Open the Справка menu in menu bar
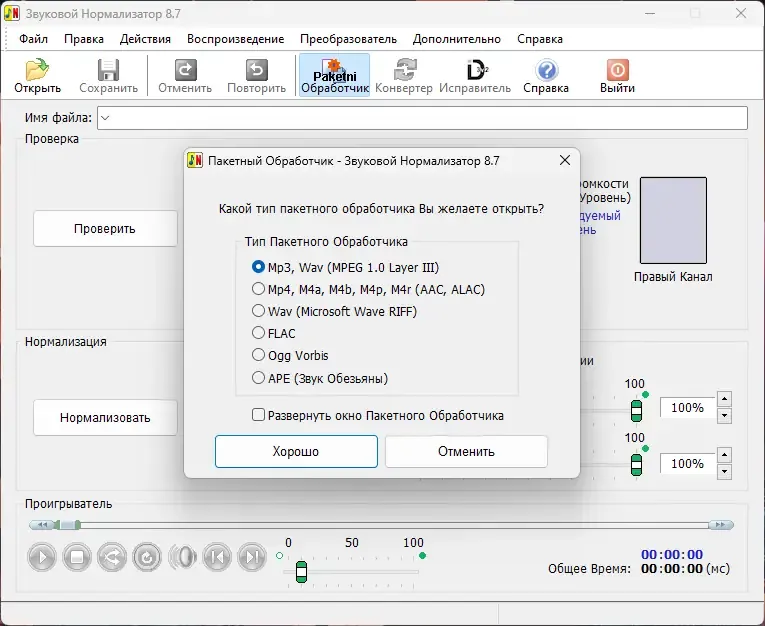Image resolution: width=765 pixels, height=626 pixels. click(540, 39)
